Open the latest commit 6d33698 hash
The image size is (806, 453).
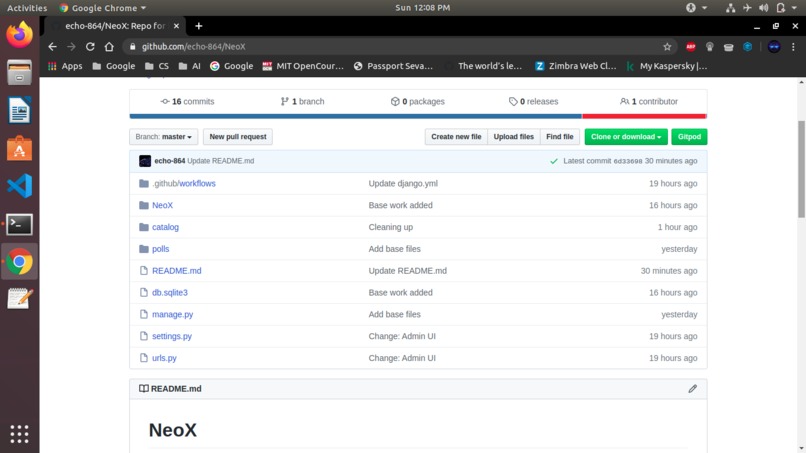click(x=628, y=161)
